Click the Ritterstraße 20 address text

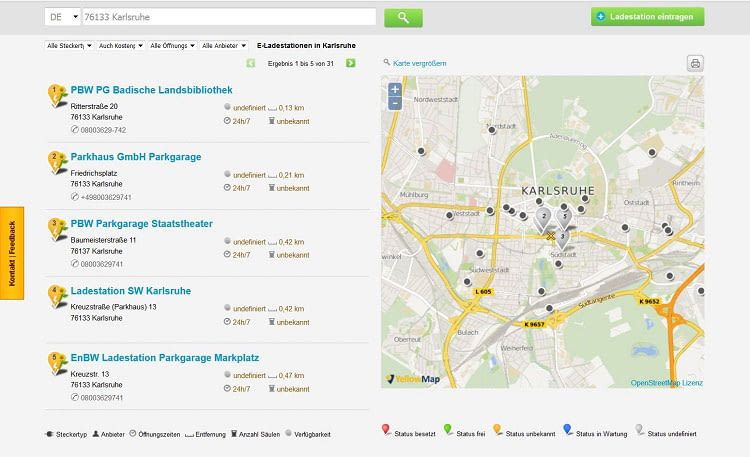tap(94, 106)
